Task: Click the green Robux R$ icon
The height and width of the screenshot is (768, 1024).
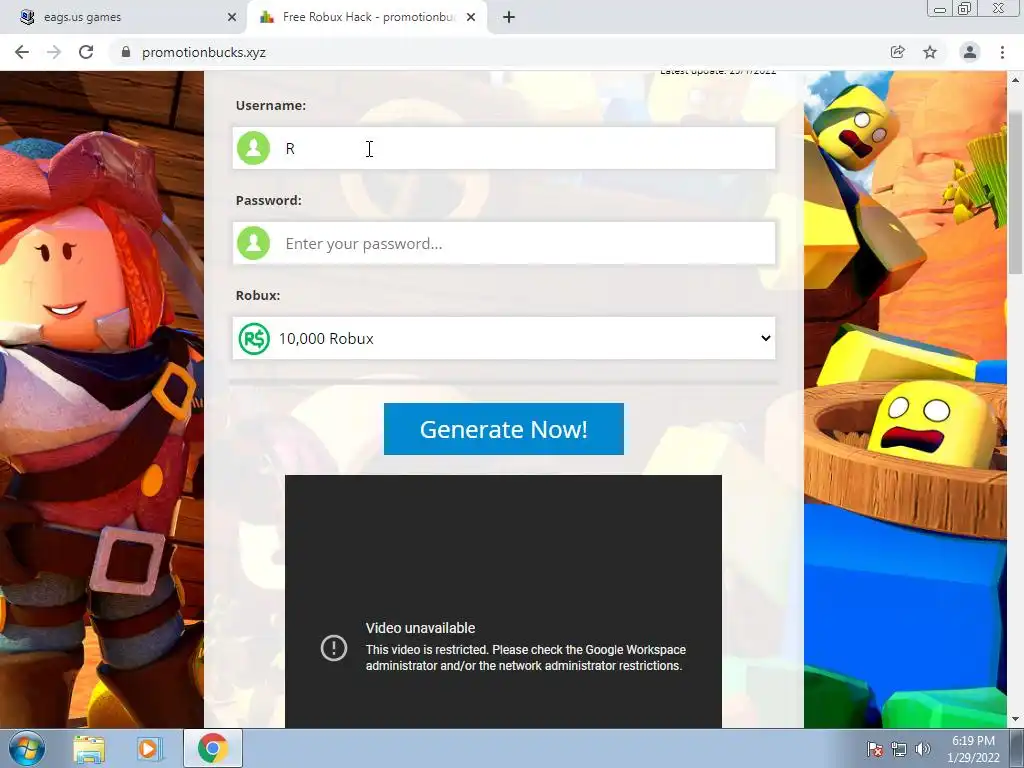Action: point(254,338)
